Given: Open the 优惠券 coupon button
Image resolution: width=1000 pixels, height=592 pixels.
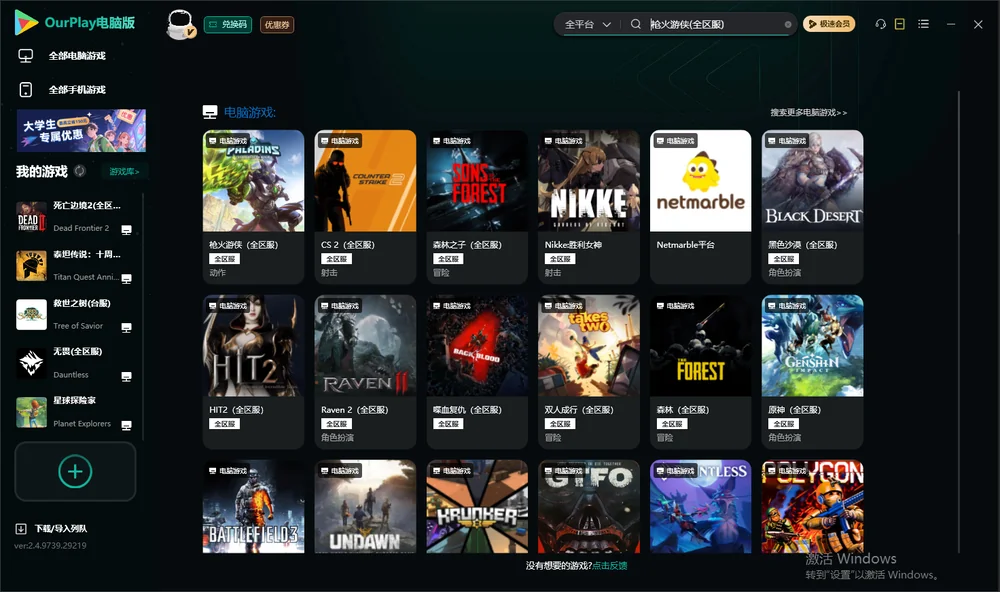Looking at the screenshot, I should click(x=277, y=24).
